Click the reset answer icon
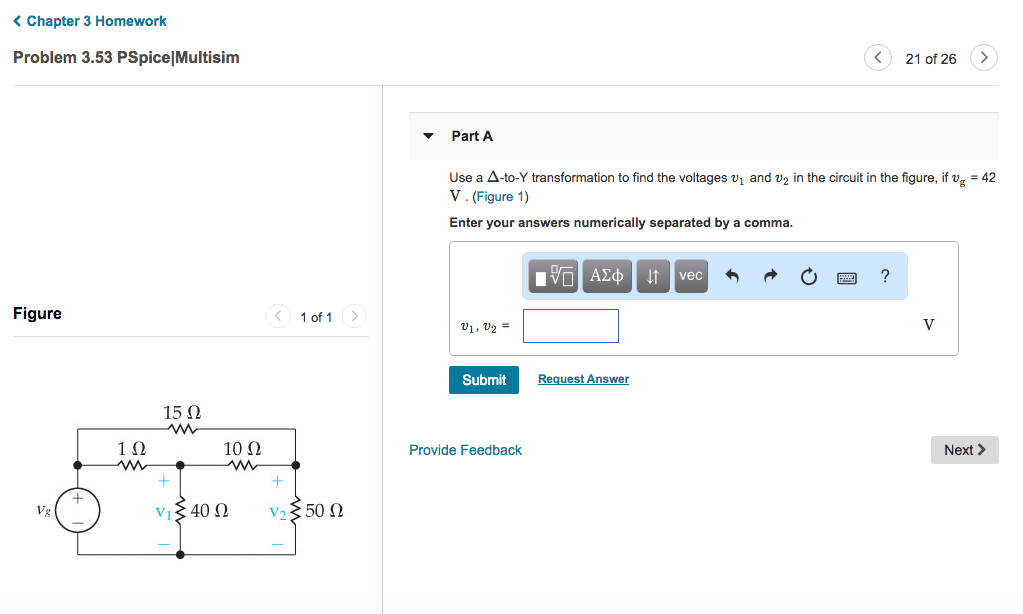 tap(808, 275)
